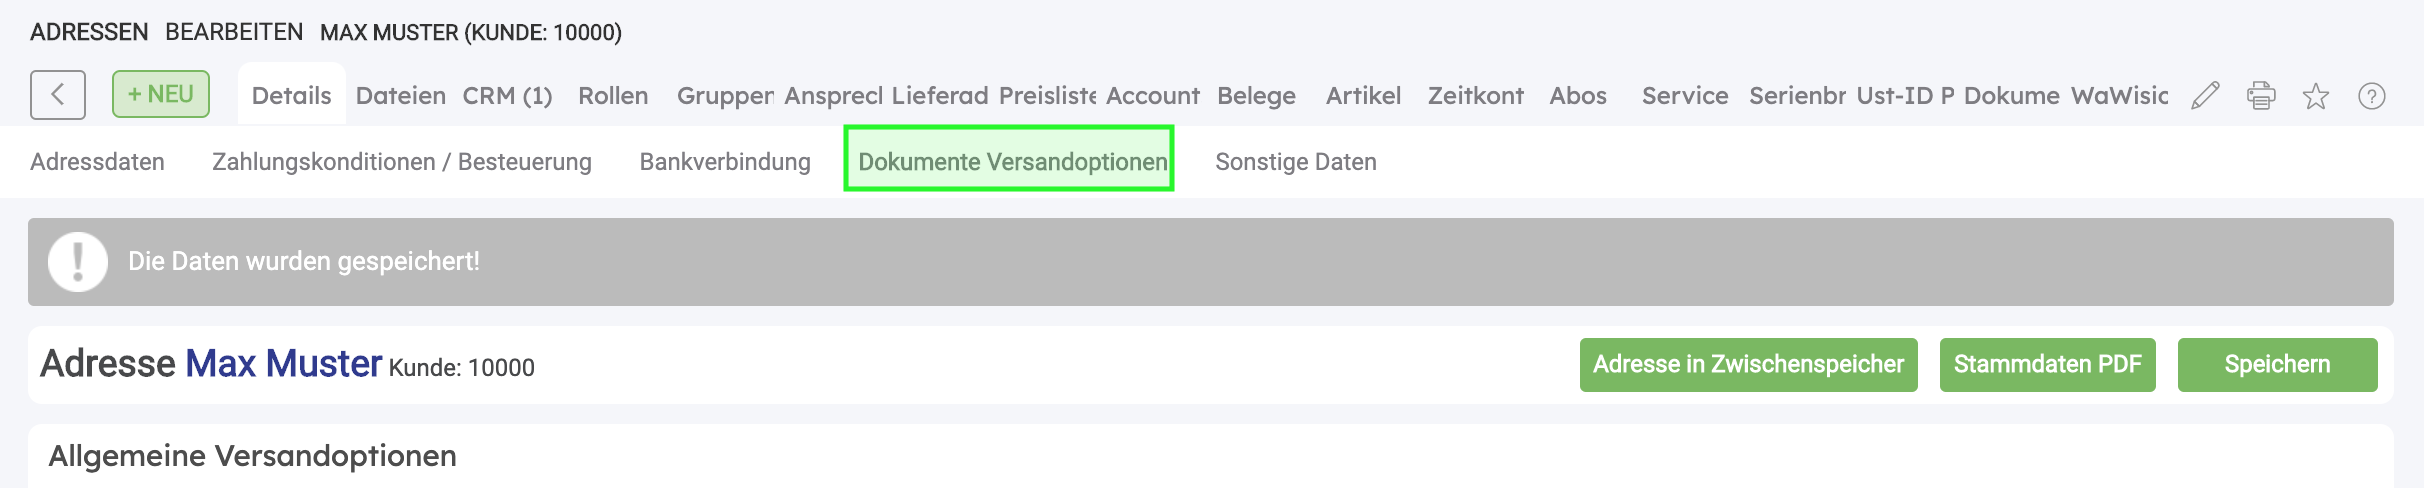
Task: Switch to the Dateien tab
Action: [401, 96]
